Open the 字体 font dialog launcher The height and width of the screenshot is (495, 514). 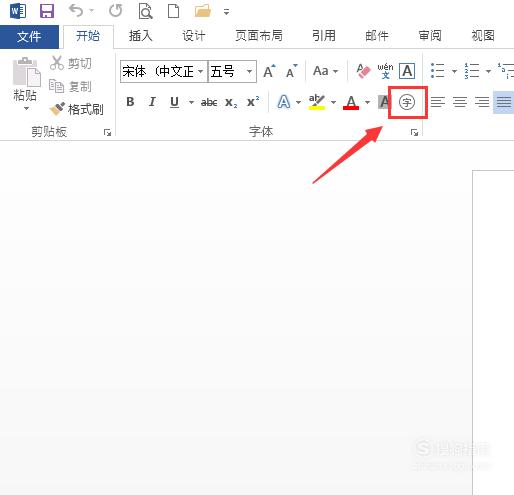[x=414, y=133]
